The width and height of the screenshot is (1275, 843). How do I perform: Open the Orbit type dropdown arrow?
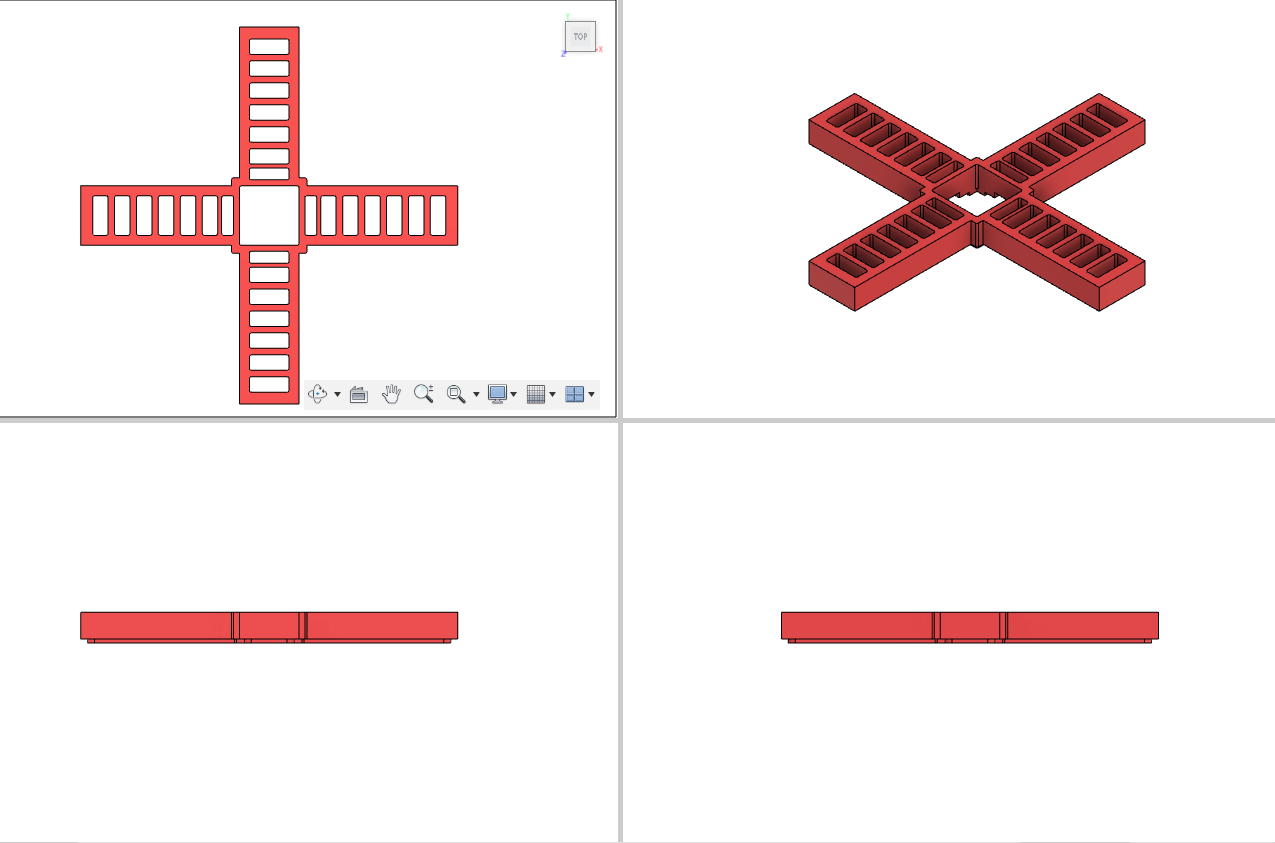pyautogui.click(x=337, y=395)
